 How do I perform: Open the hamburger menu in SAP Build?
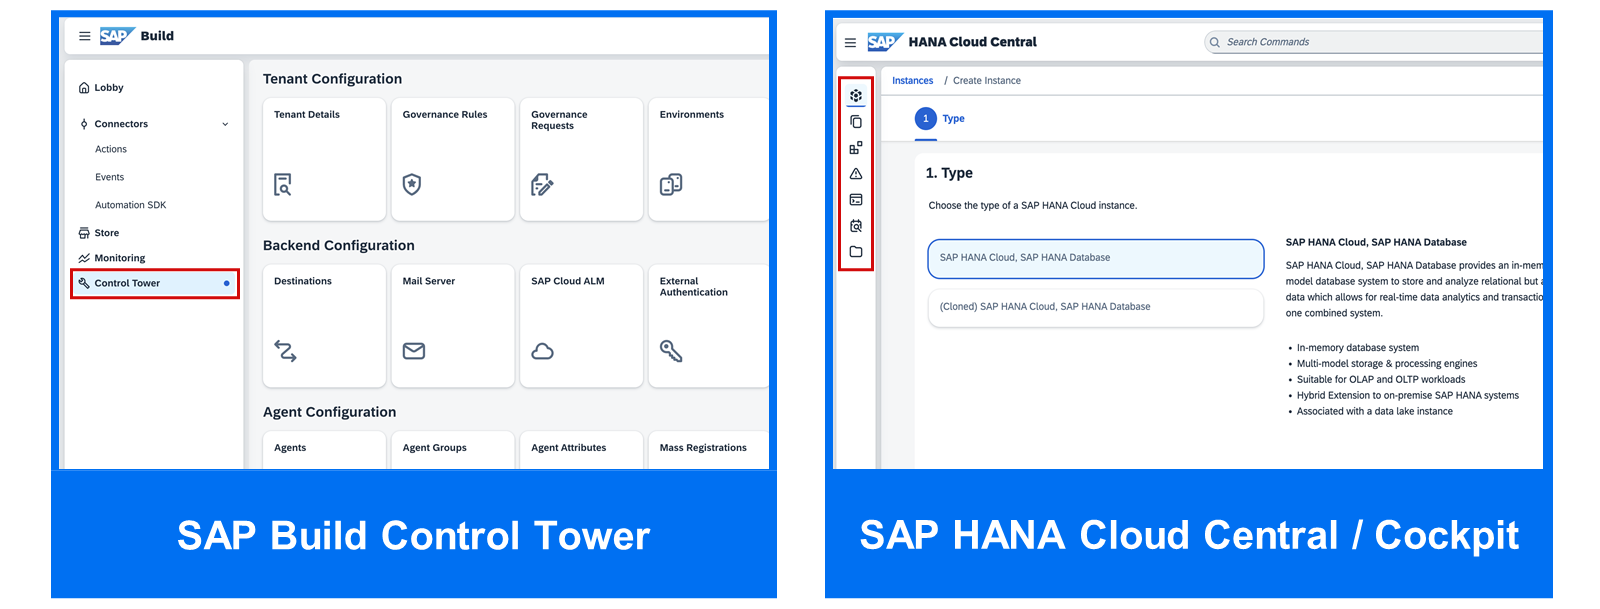(x=84, y=36)
